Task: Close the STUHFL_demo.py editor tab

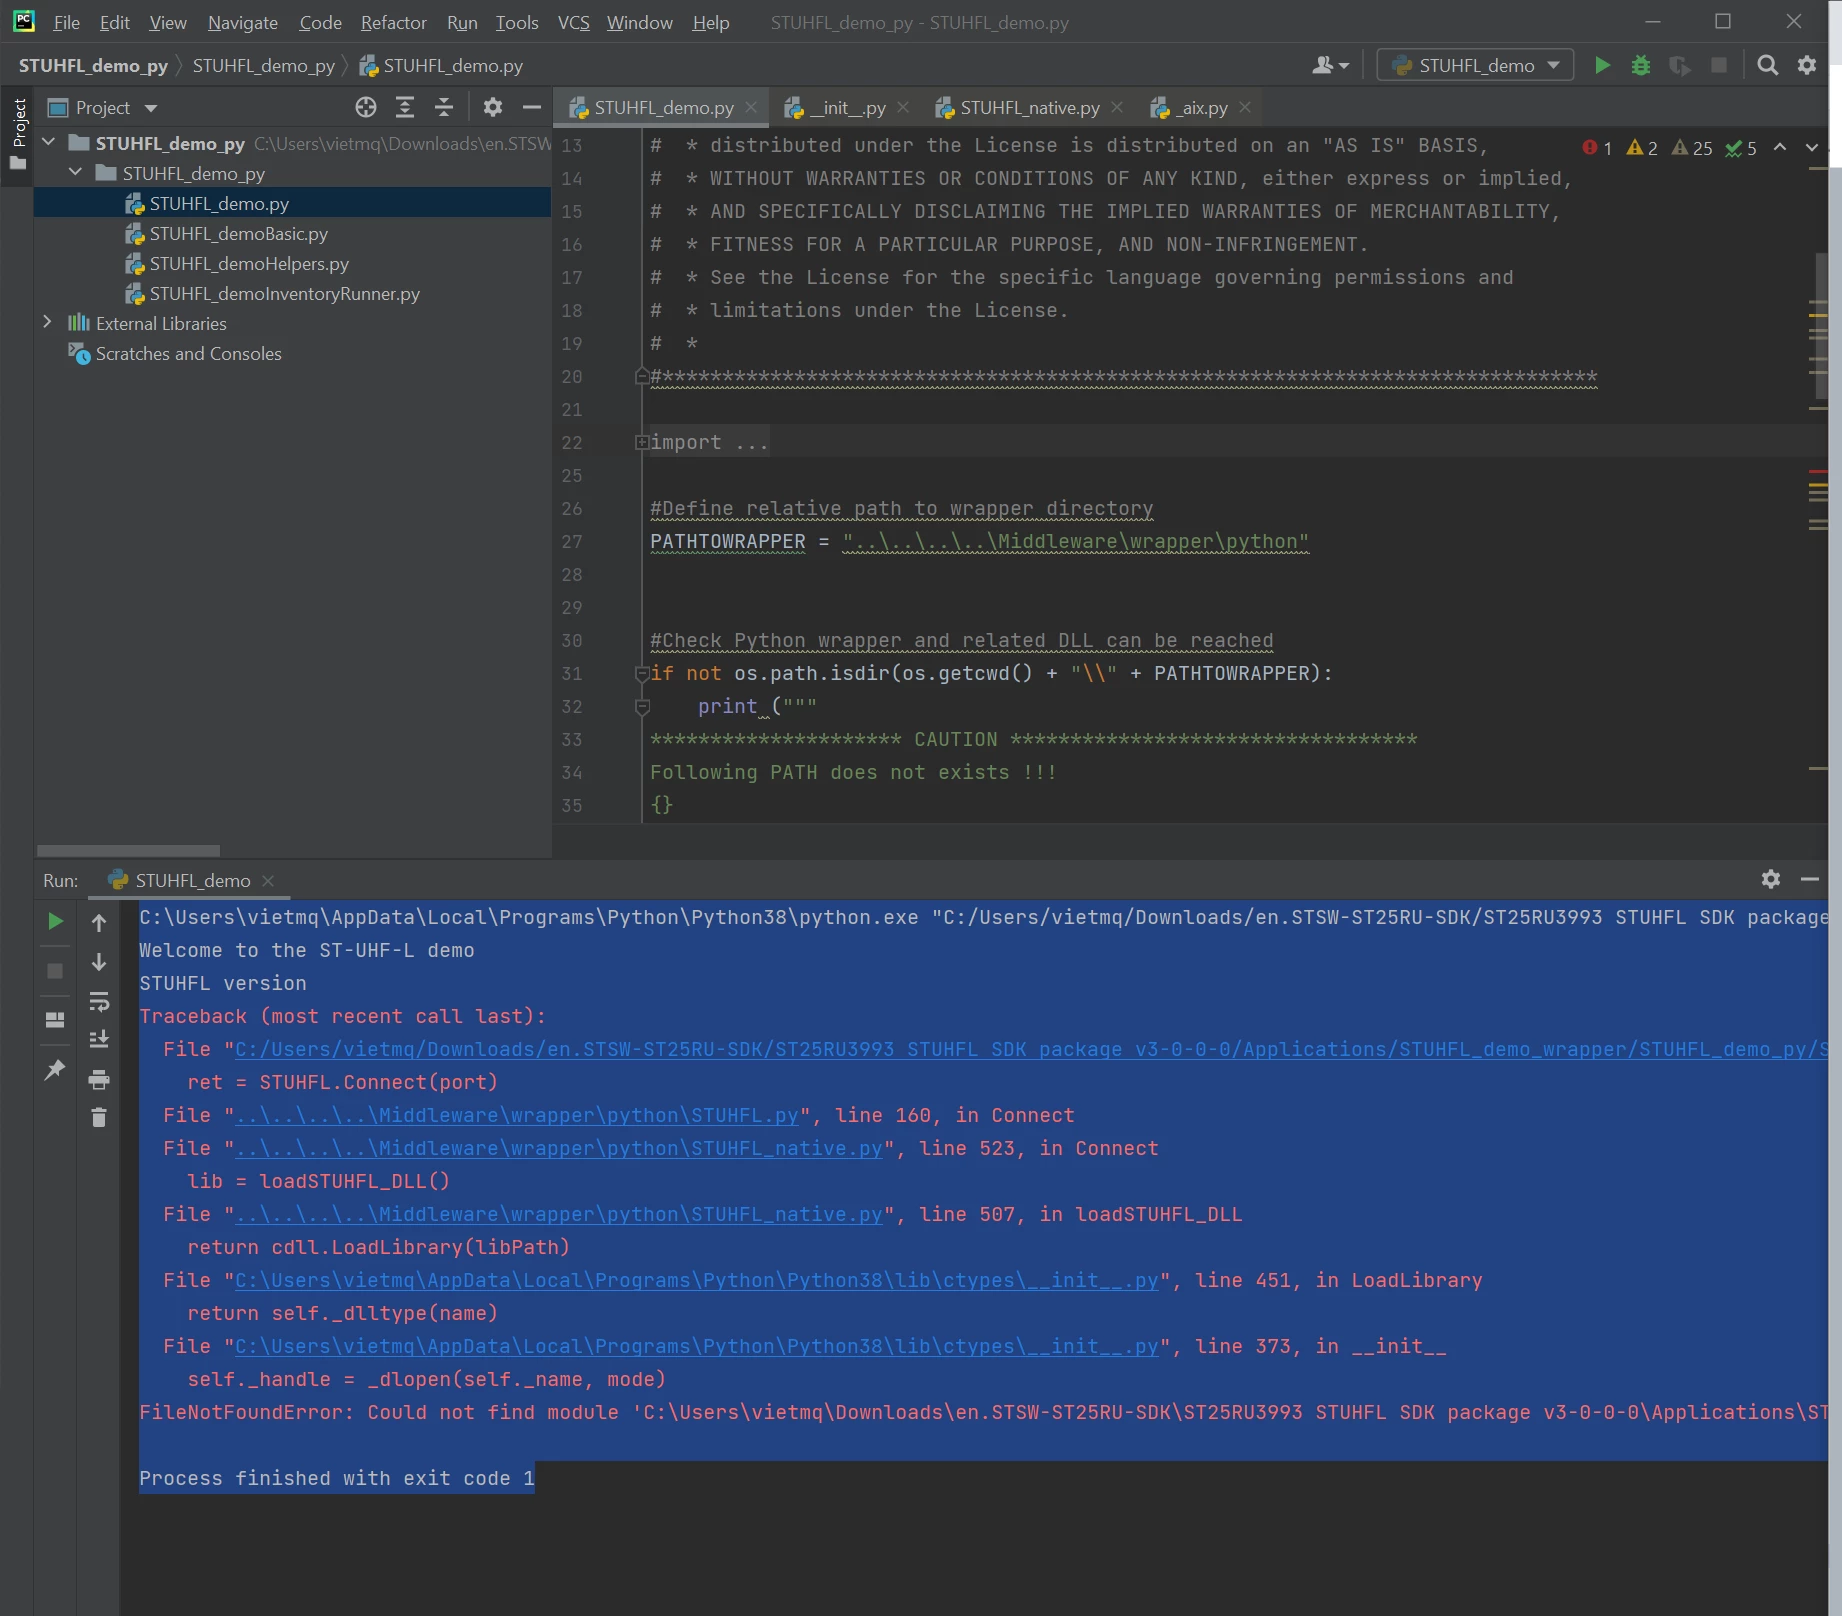Action: pos(751,107)
